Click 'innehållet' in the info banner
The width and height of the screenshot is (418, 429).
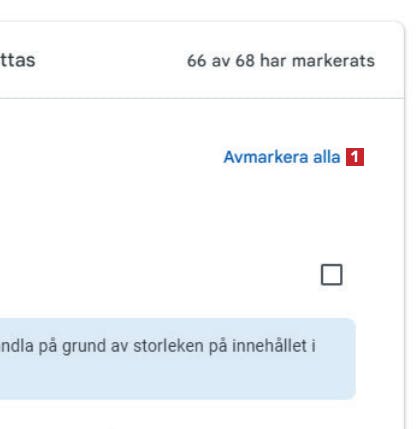269,346
